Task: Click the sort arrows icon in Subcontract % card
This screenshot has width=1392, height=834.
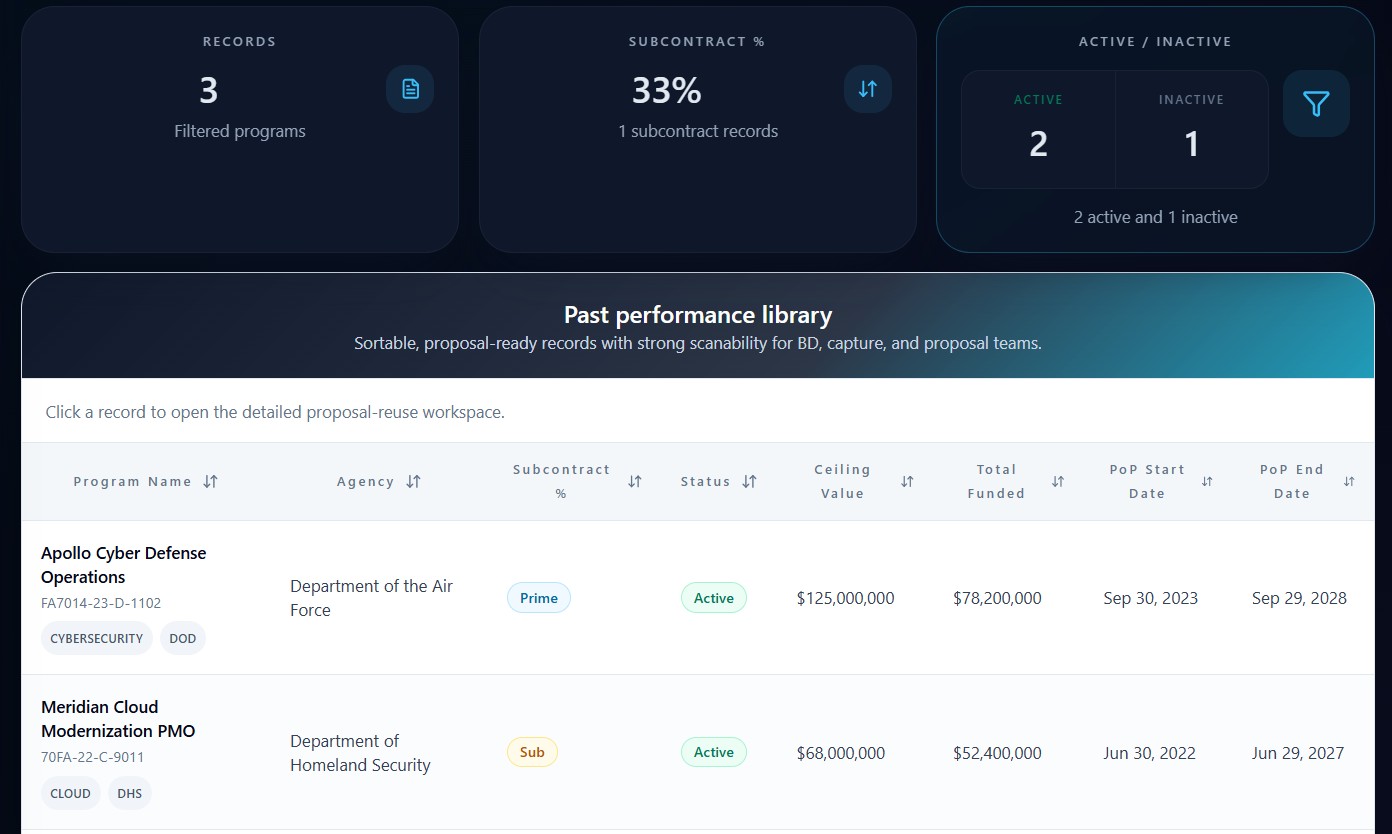Action: tap(867, 89)
